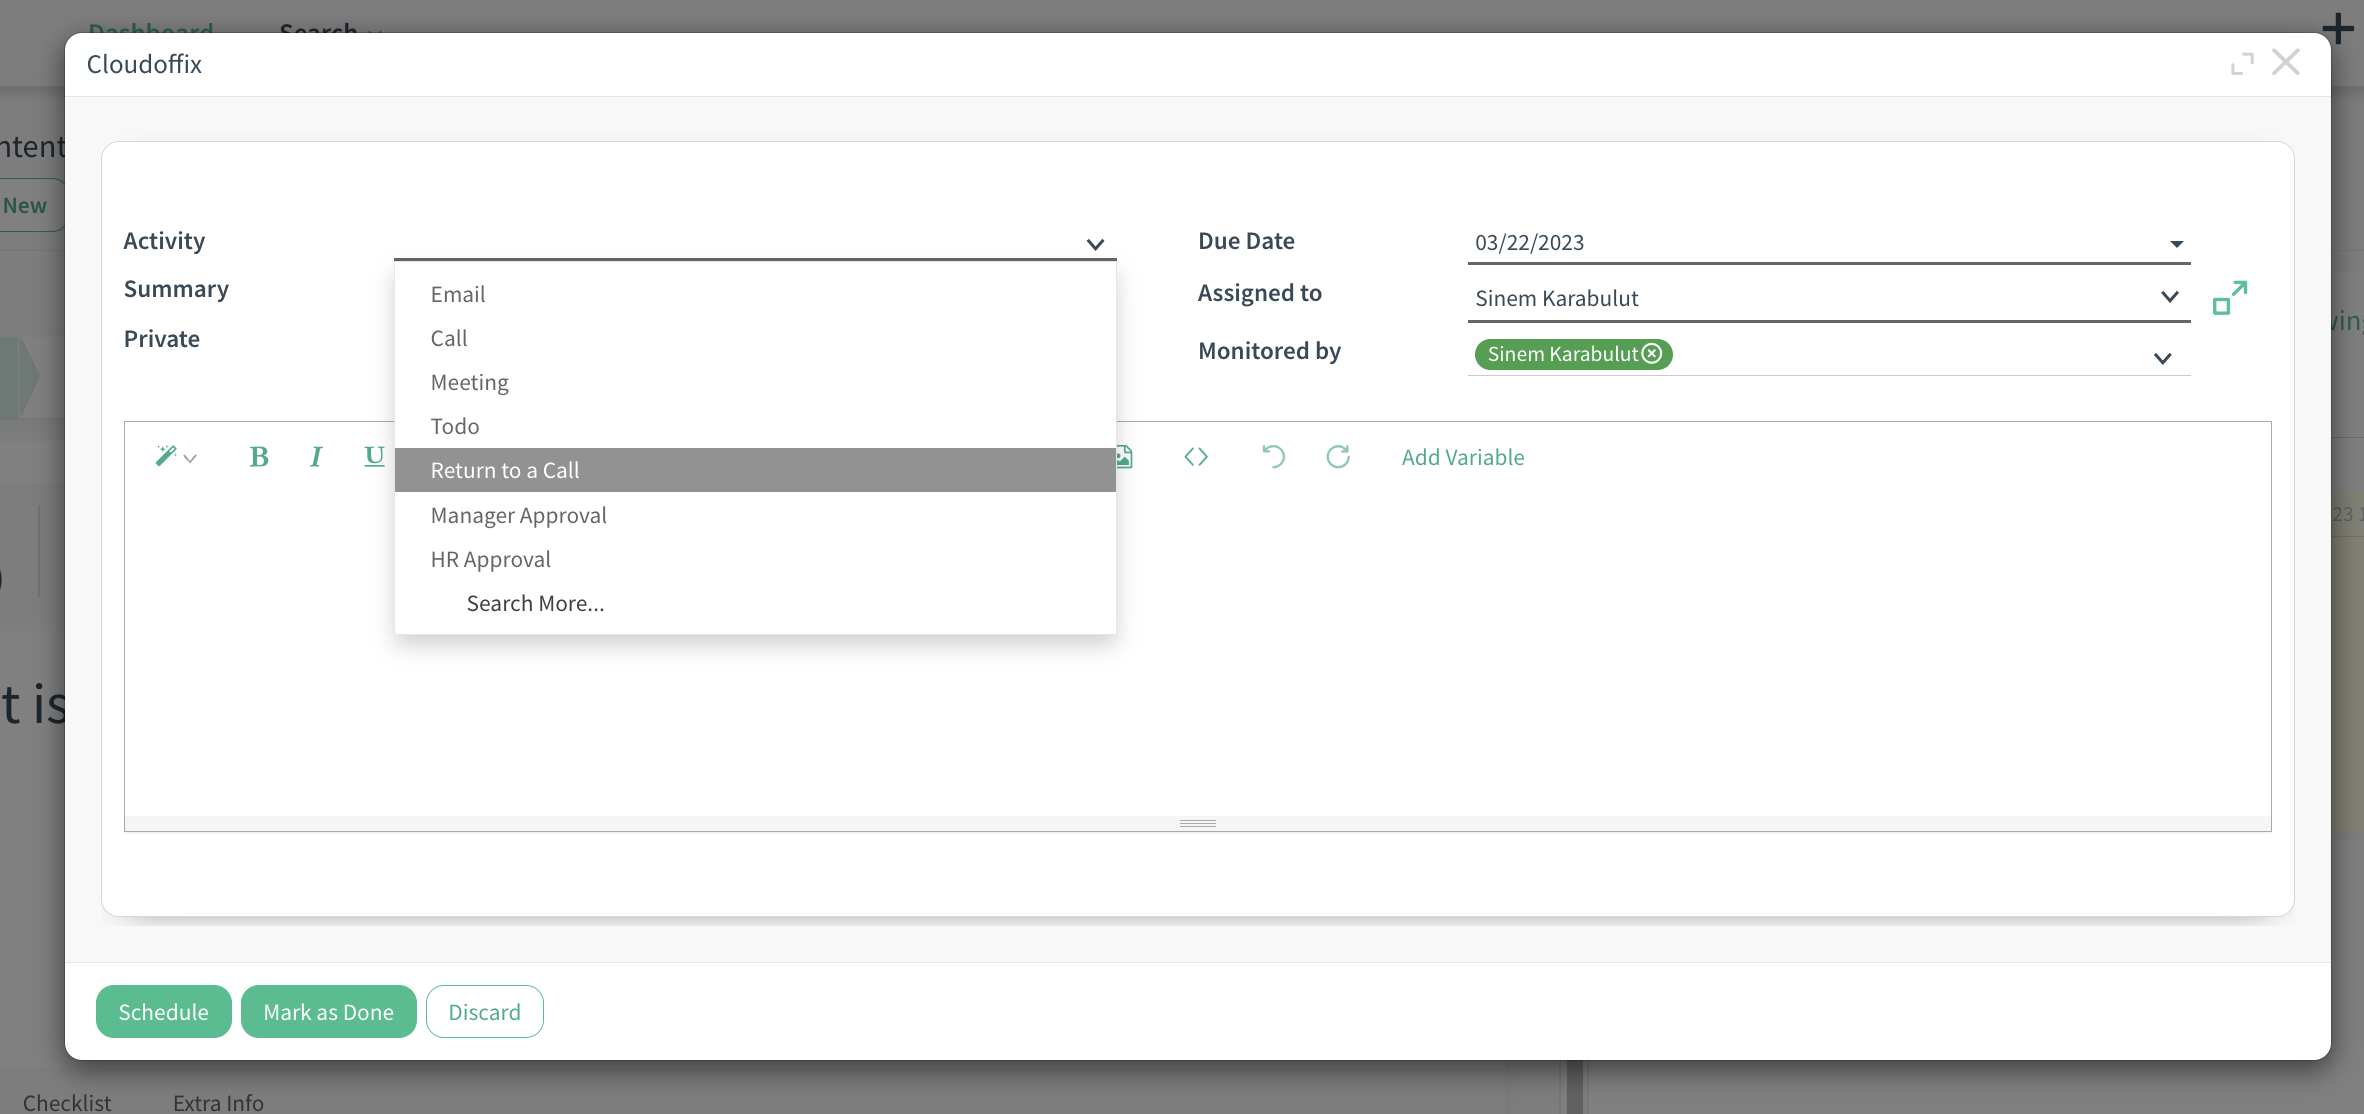Open Checklist tab in background page

point(67,1102)
